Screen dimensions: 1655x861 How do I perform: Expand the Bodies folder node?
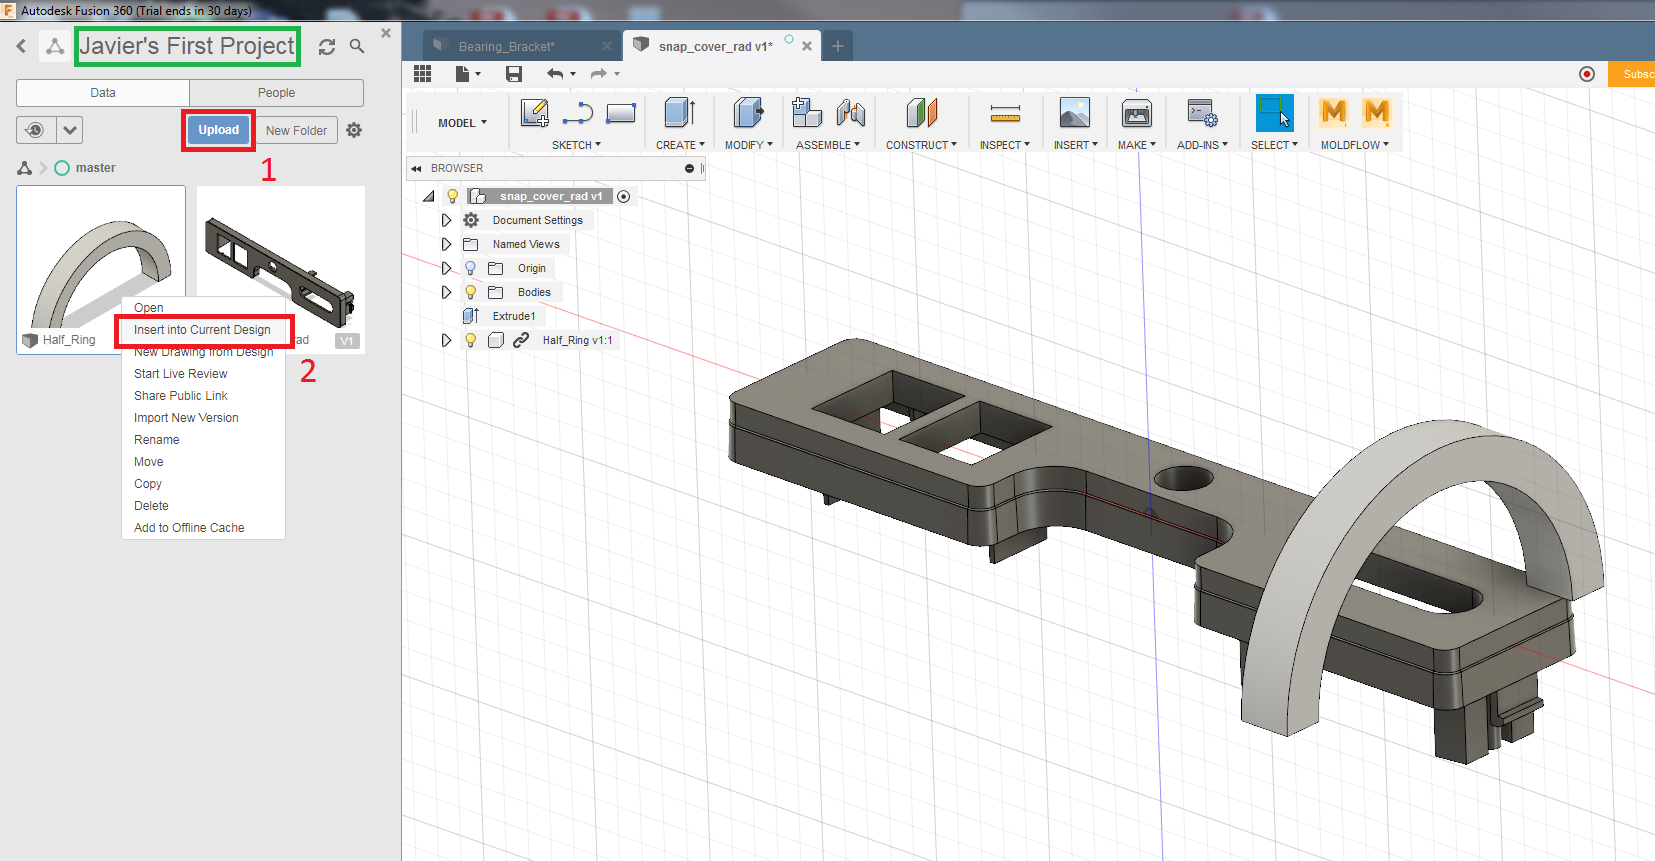pos(447,292)
